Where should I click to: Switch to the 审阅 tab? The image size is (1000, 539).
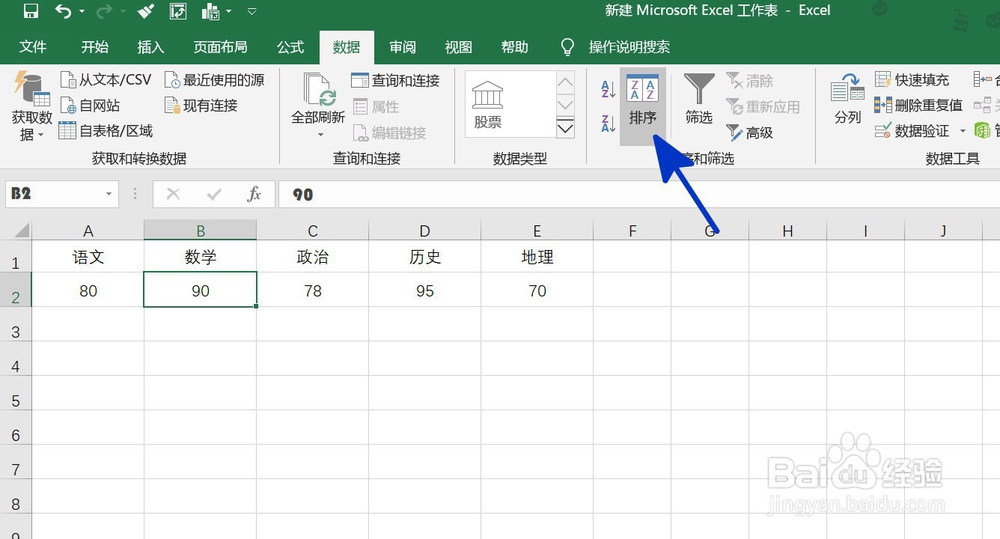click(x=402, y=47)
